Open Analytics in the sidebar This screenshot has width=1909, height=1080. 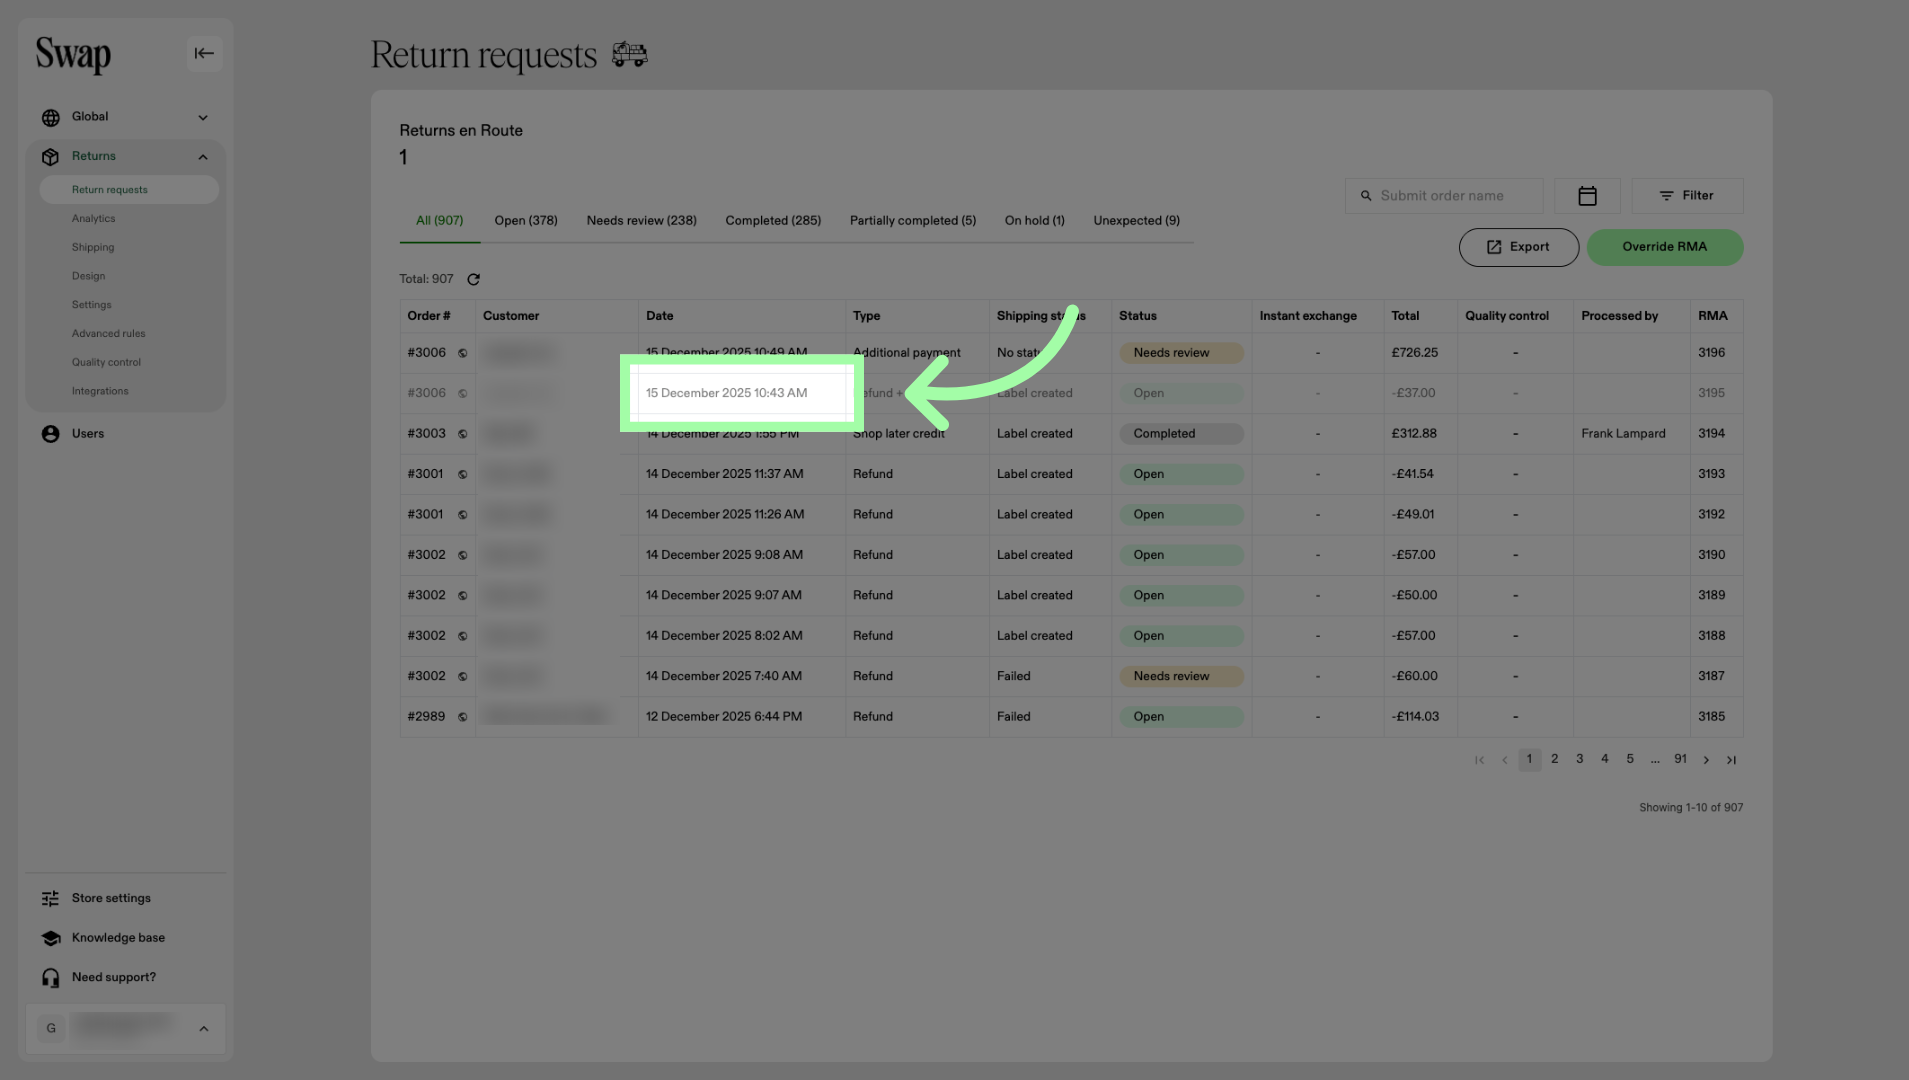coord(93,219)
